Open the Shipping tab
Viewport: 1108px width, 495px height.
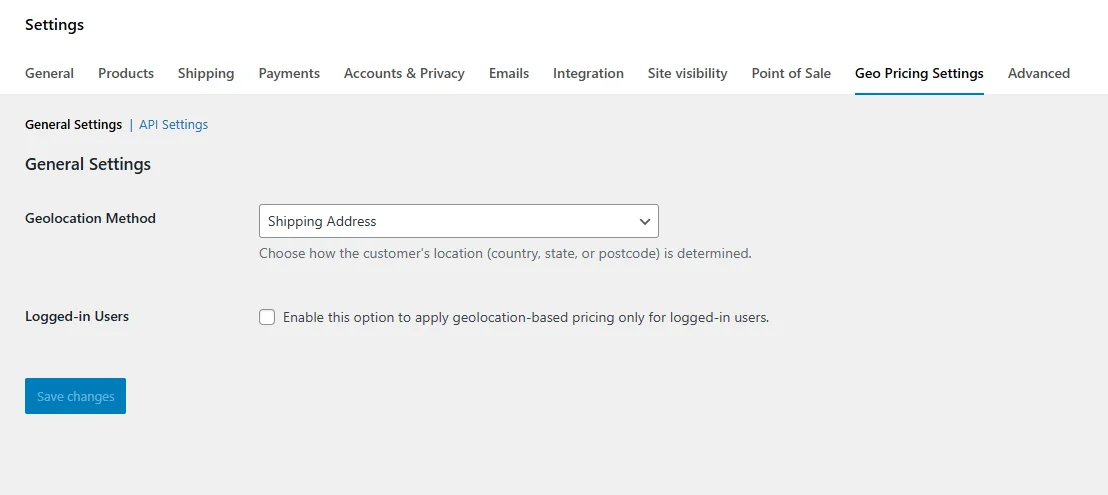(206, 73)
